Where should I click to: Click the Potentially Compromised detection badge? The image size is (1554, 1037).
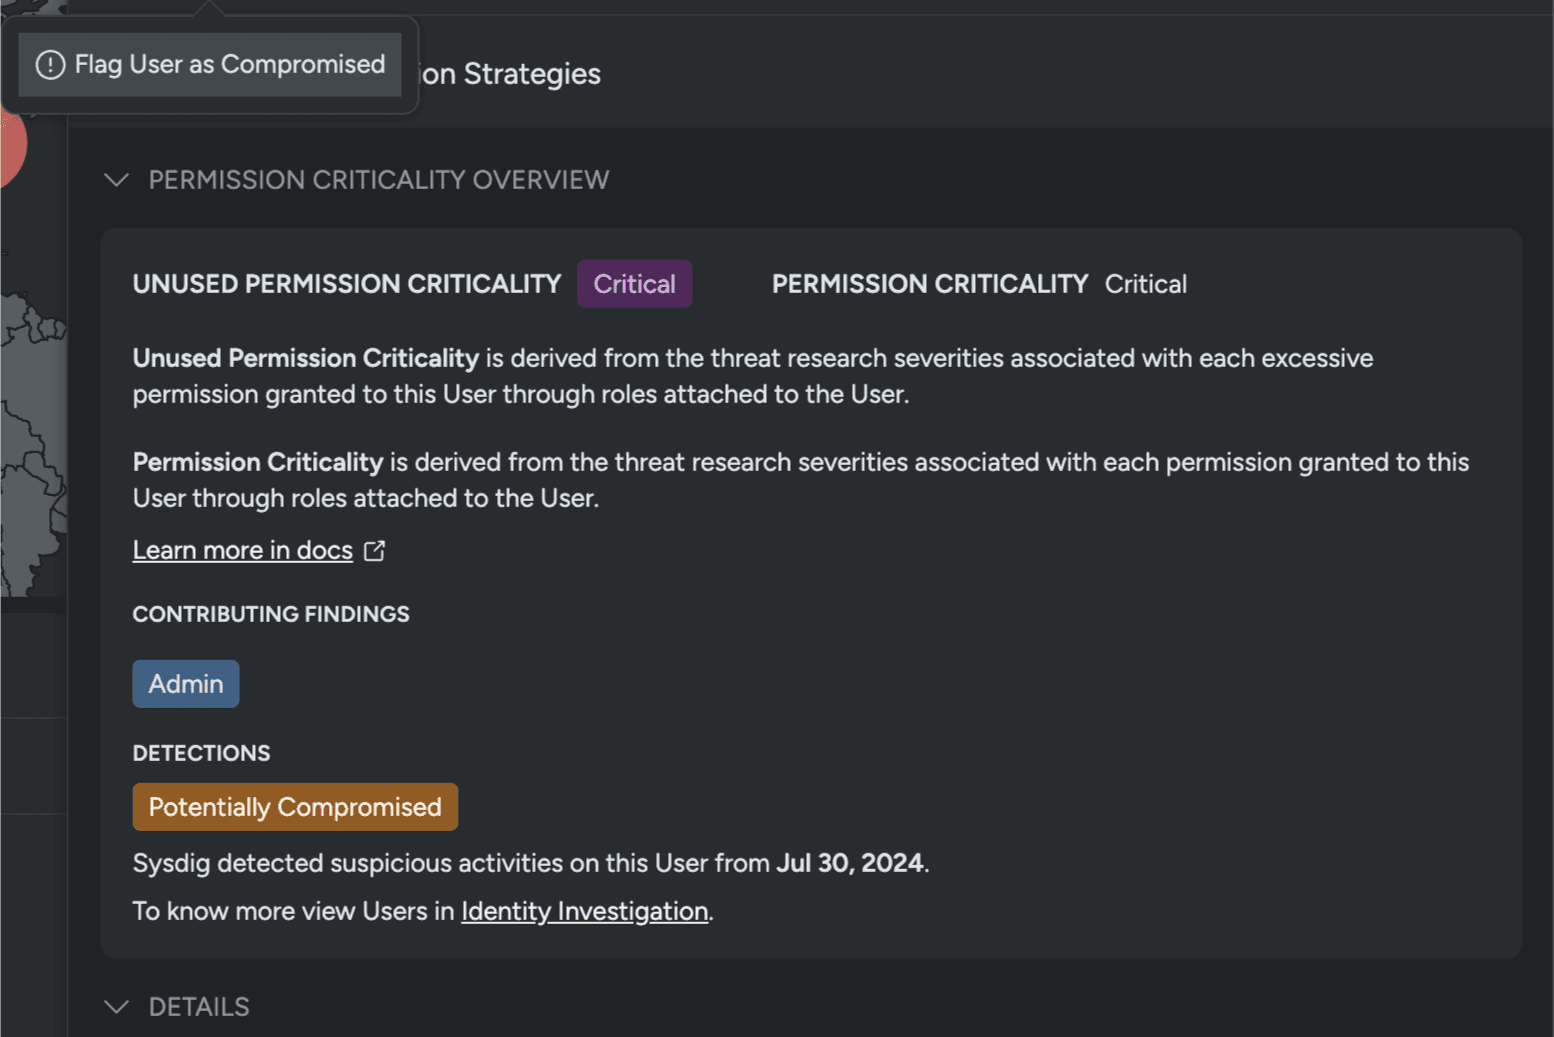(295, 807)
